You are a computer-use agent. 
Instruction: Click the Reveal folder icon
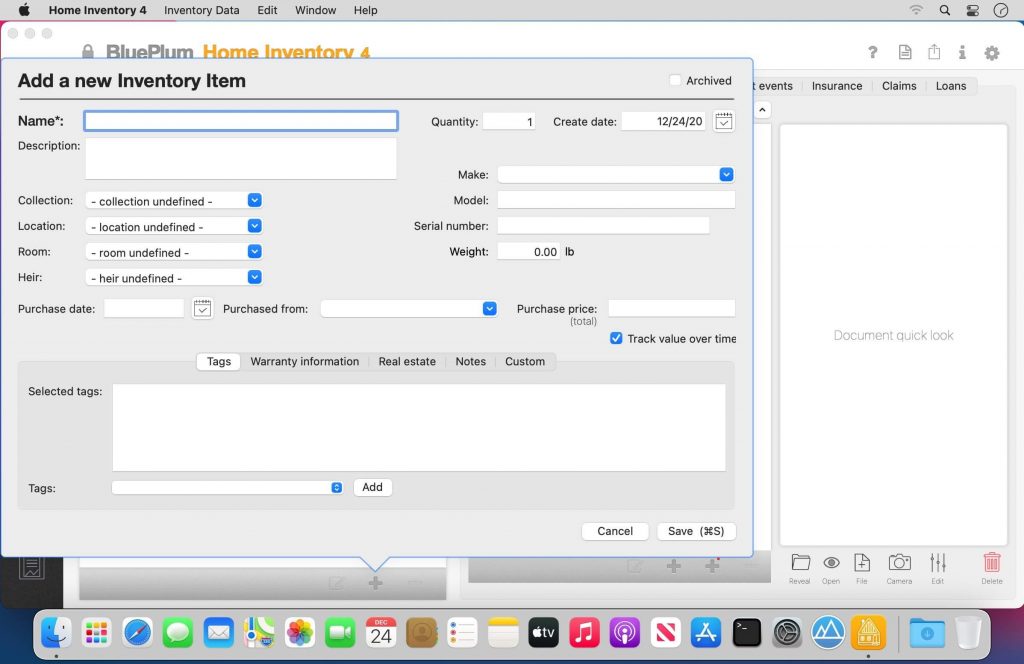click(x=800, y=563)
